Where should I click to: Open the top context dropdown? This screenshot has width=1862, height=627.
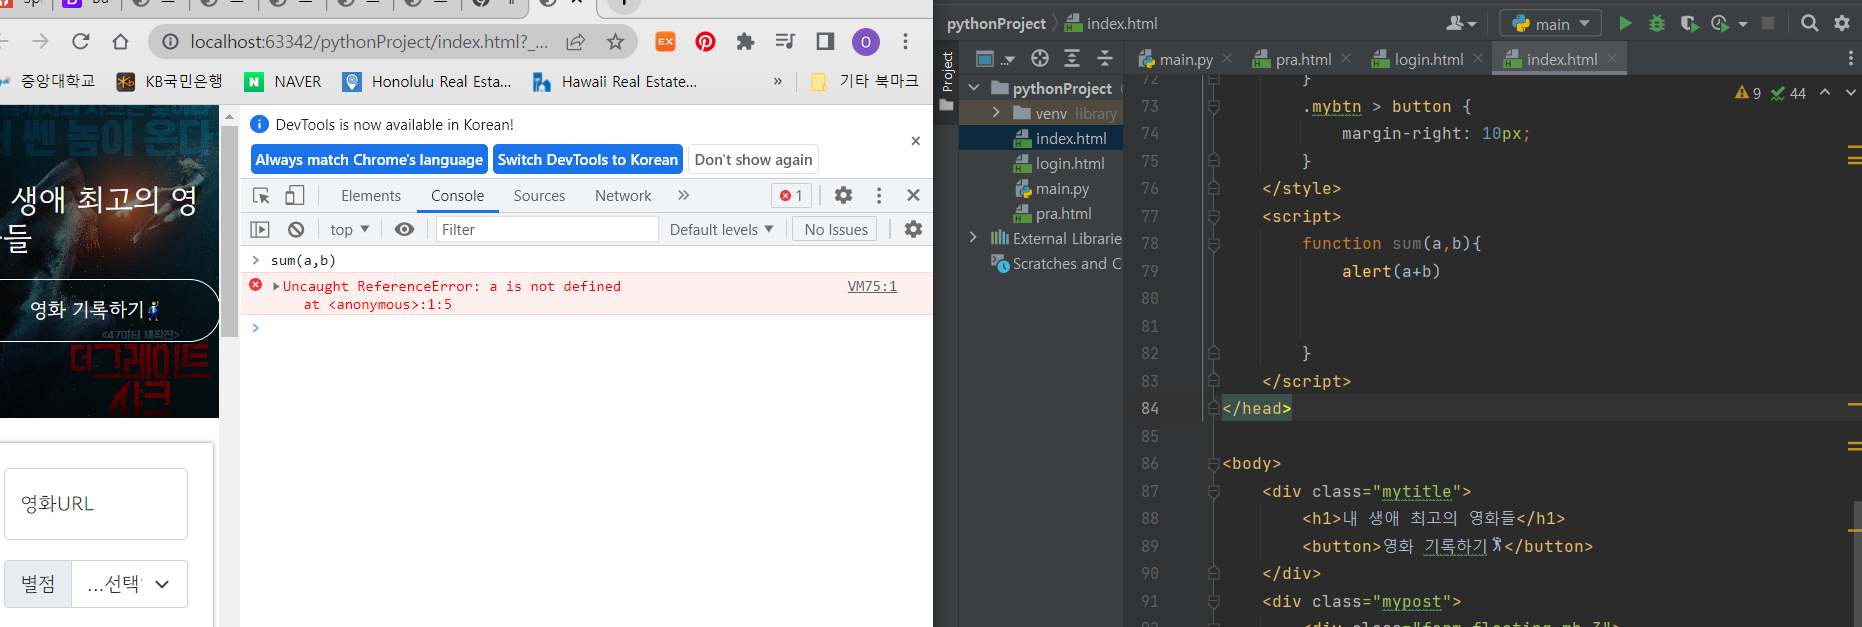(350, 229)
